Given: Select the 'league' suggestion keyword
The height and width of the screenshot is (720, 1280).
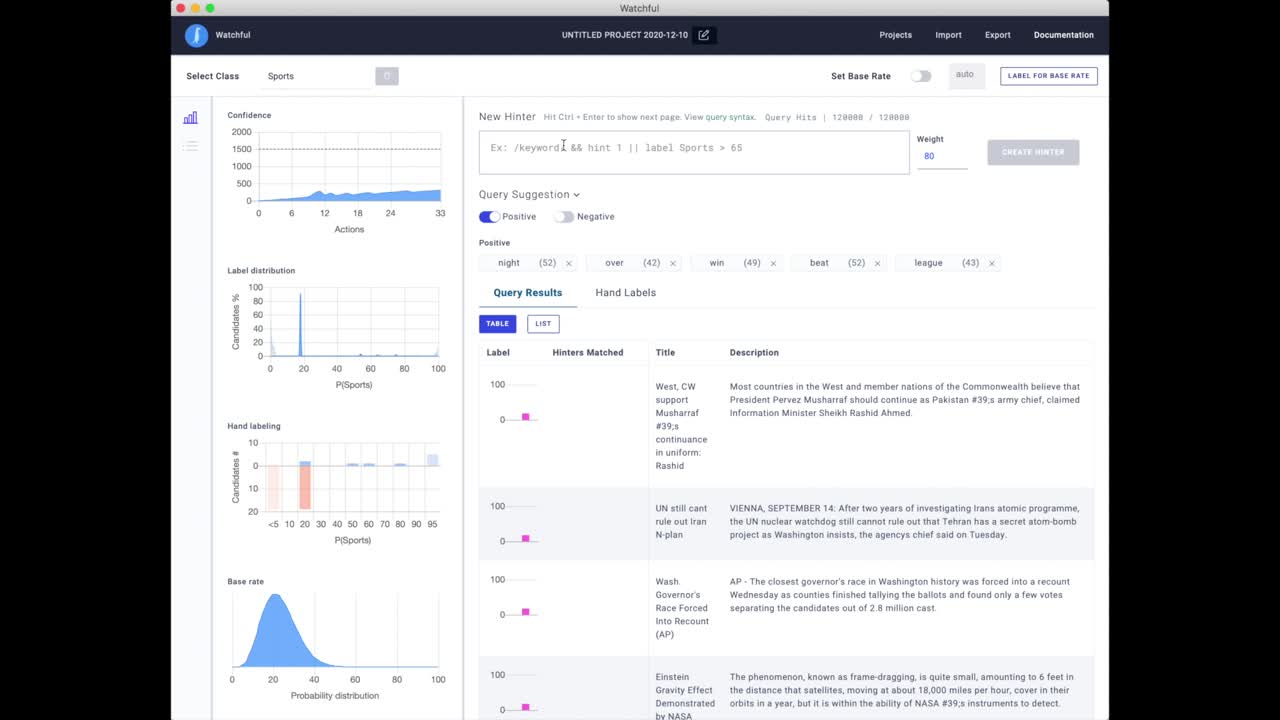Looking at the screenshot, I should click(x=928, y=263).
